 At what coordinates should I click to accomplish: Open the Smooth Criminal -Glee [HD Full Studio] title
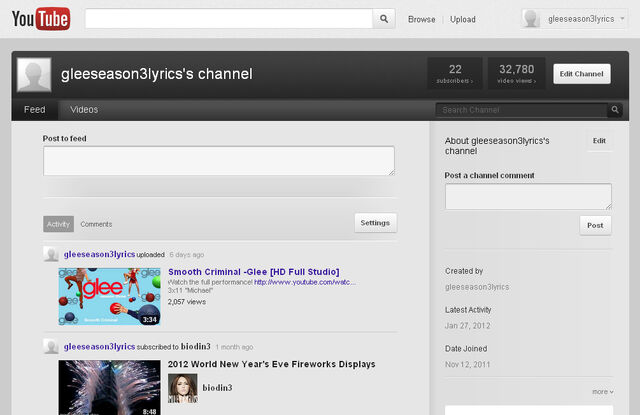coord(253,272)
